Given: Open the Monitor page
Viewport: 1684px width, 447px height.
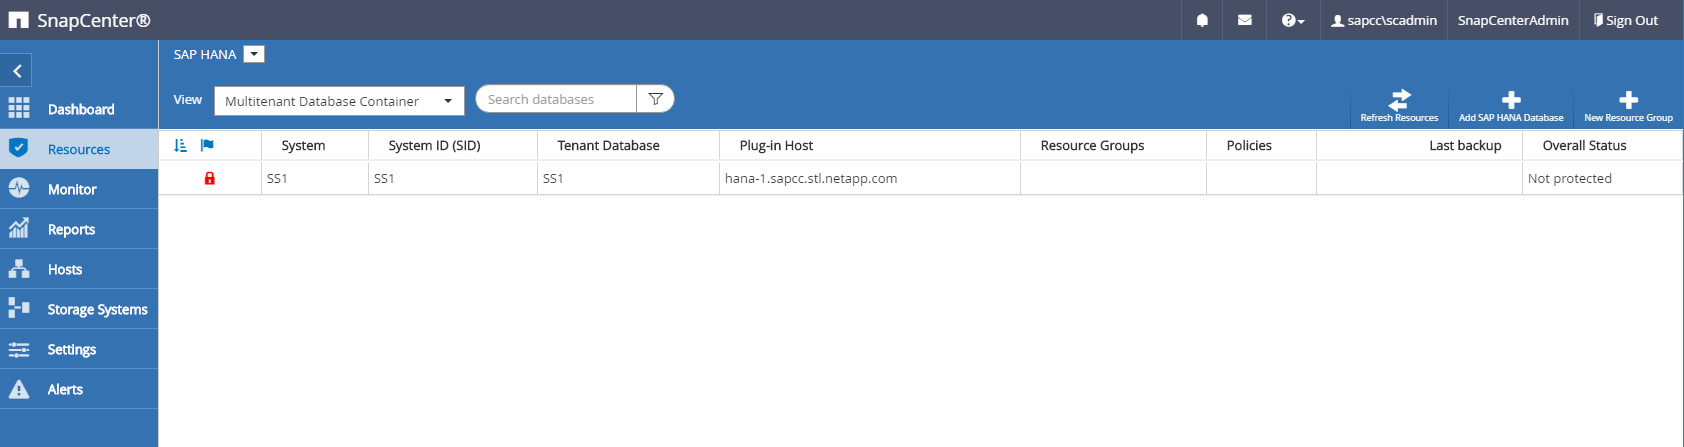Looking at the screenshot, I should tap(72, 189).
